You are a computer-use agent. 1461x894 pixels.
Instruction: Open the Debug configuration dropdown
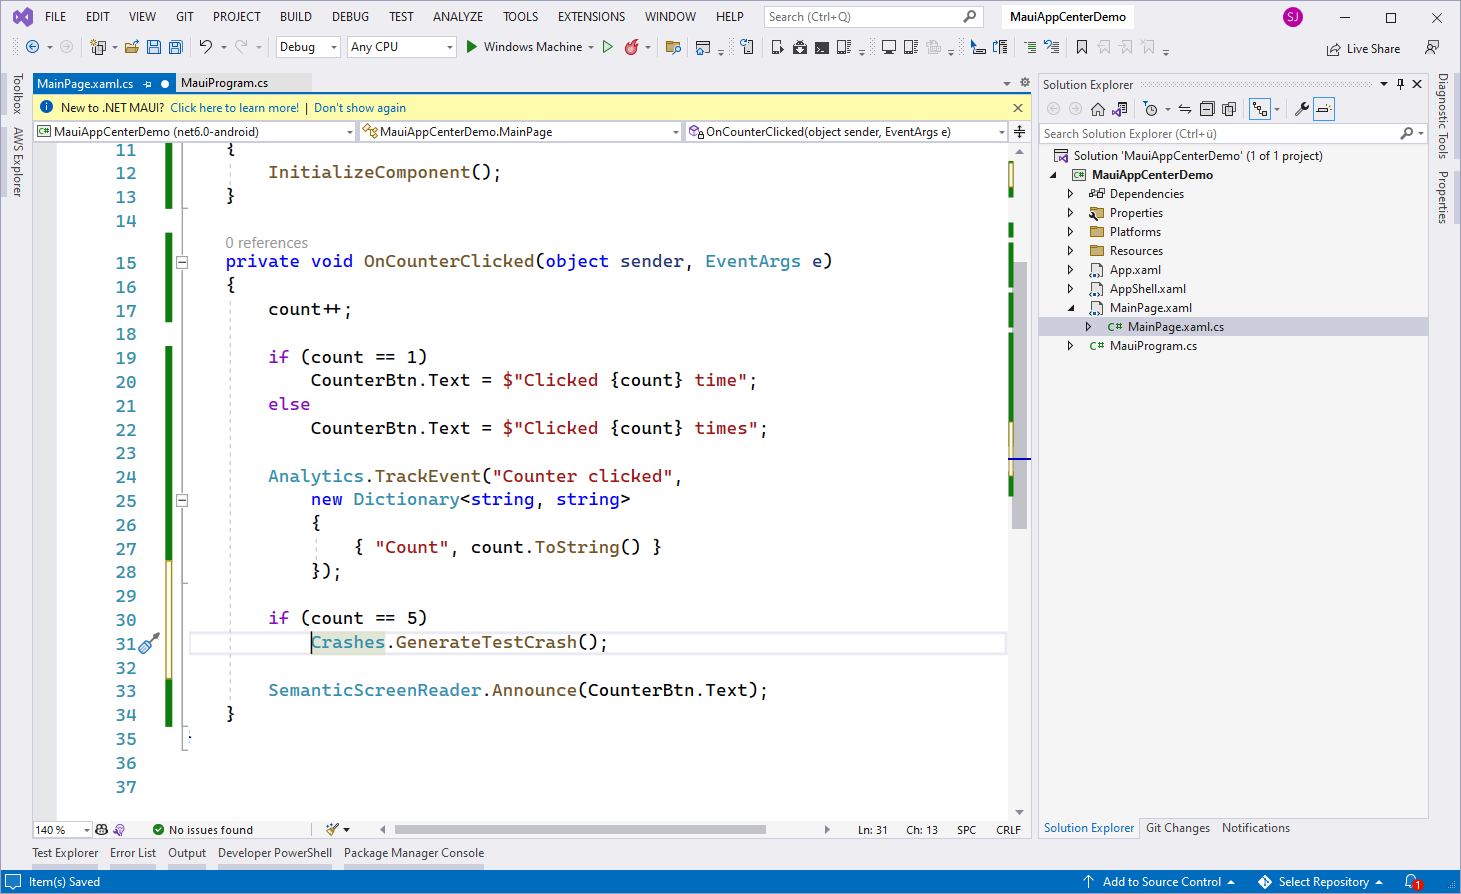click(308, 47)
